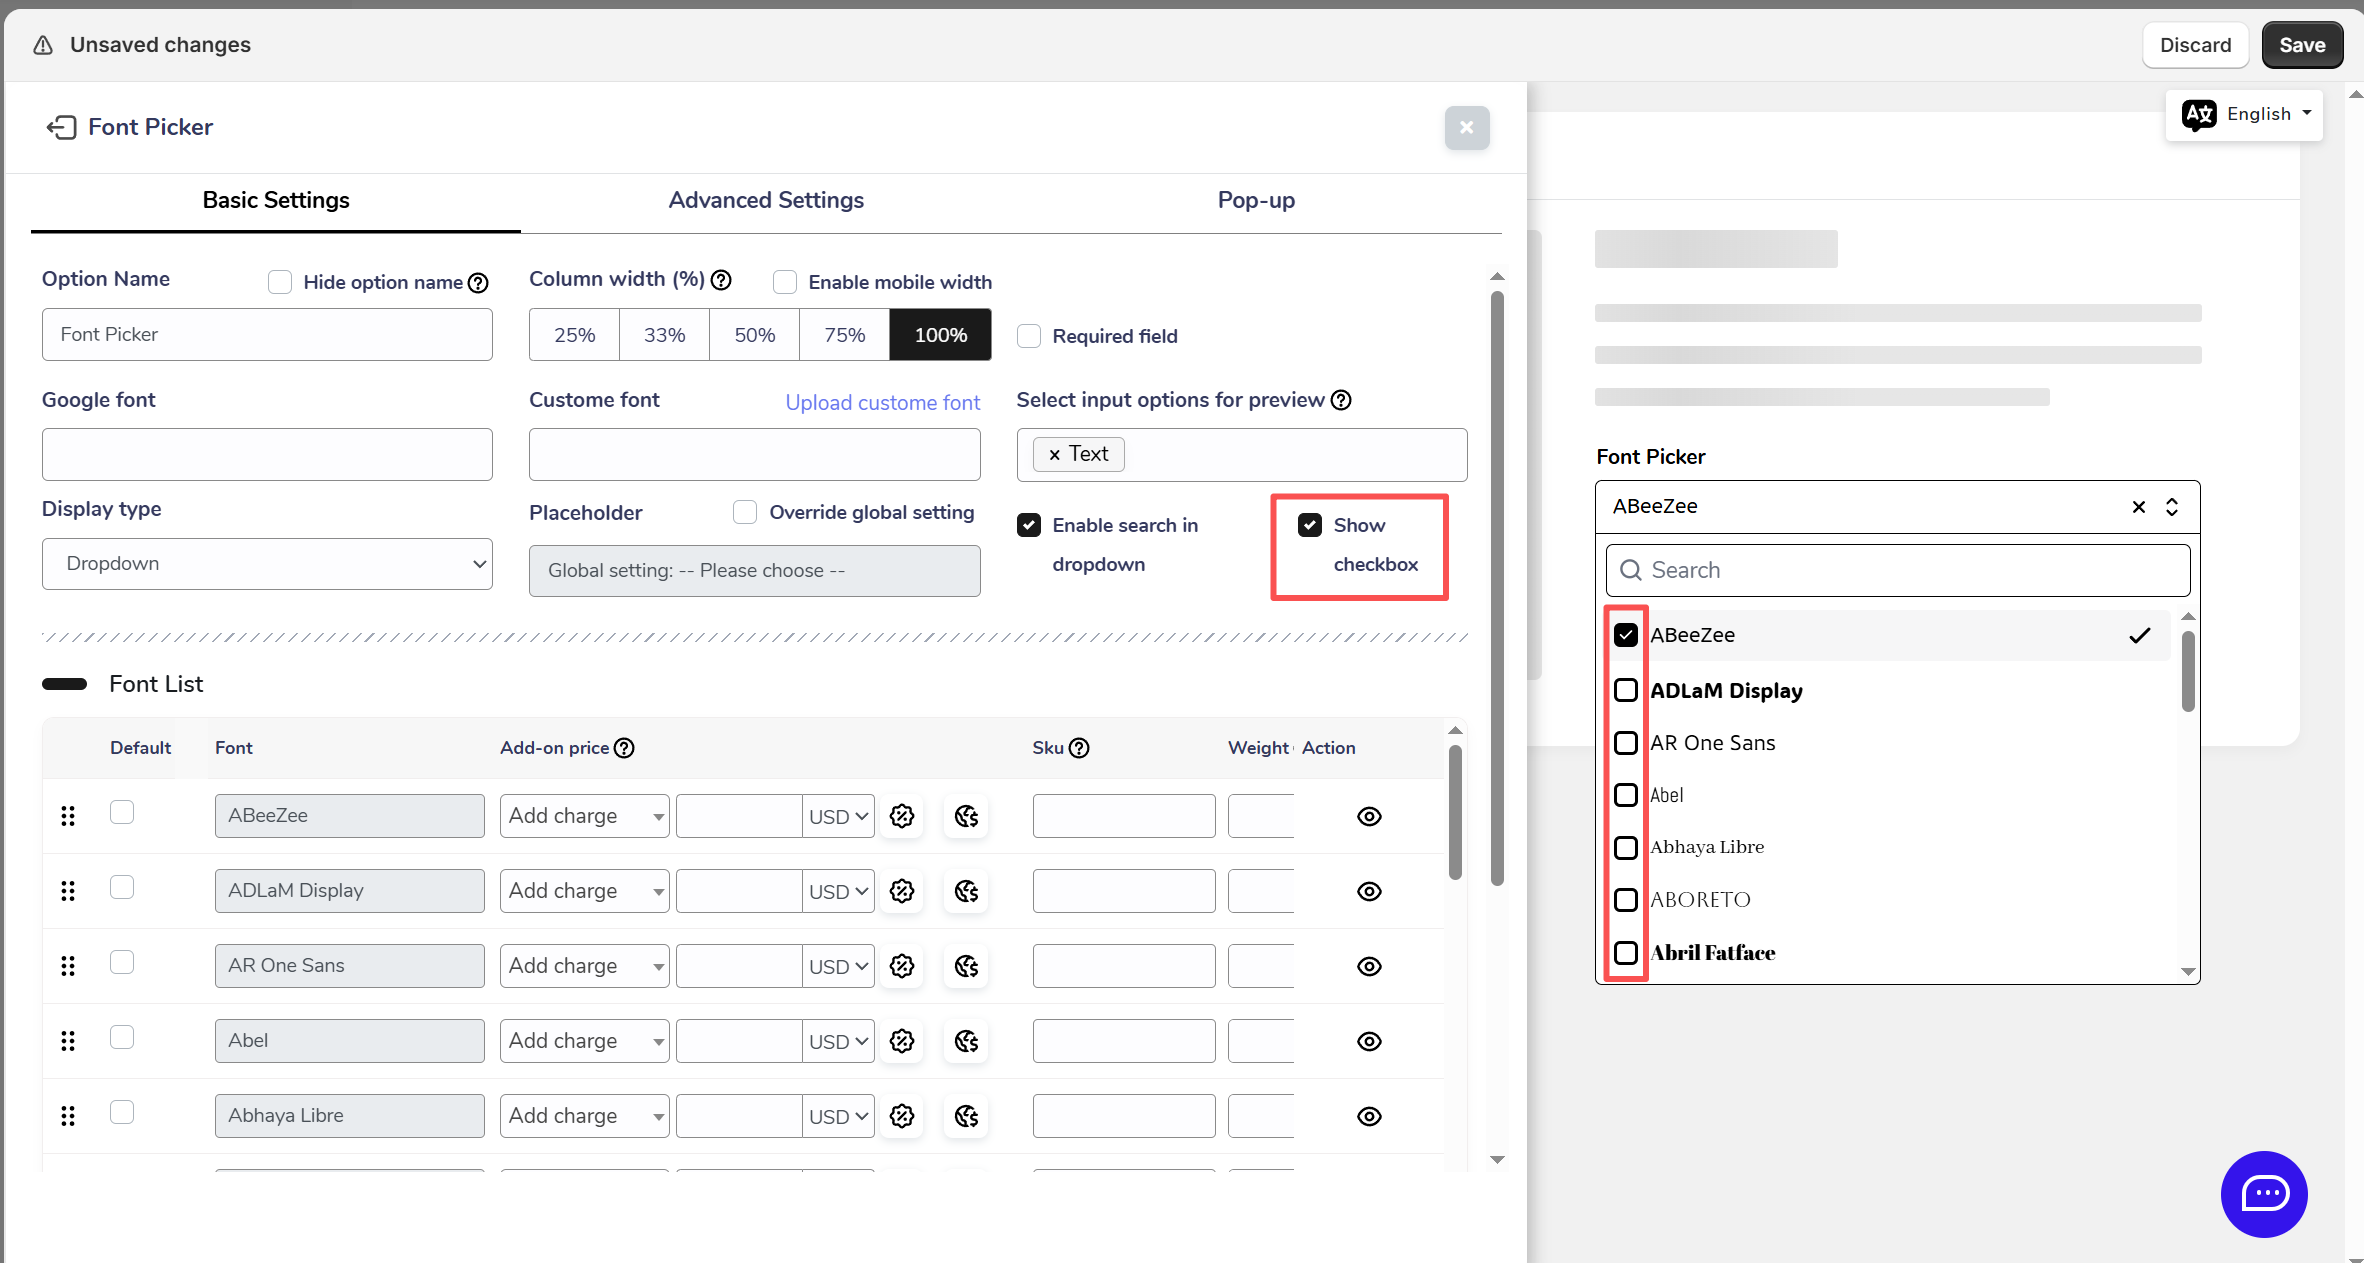Image resolution: width=2364 pixels, height=1263 pixels.
Task: Open the Pop-up tab
Action: point(1256,200)
